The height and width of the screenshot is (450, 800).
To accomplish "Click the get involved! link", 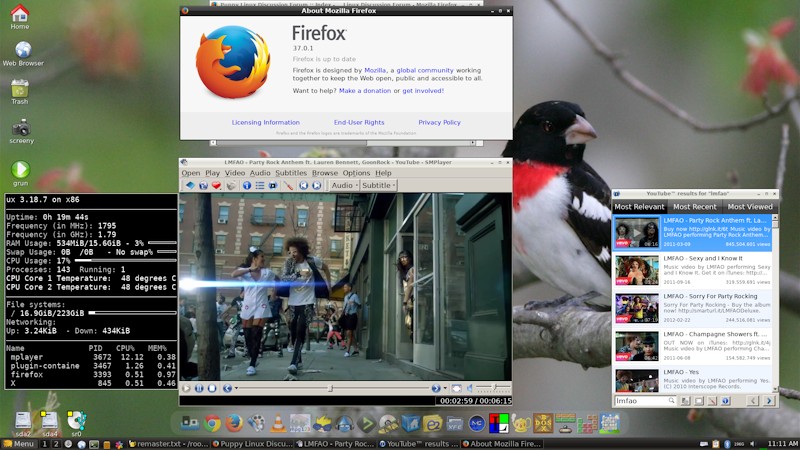I will tap(423, 91).
